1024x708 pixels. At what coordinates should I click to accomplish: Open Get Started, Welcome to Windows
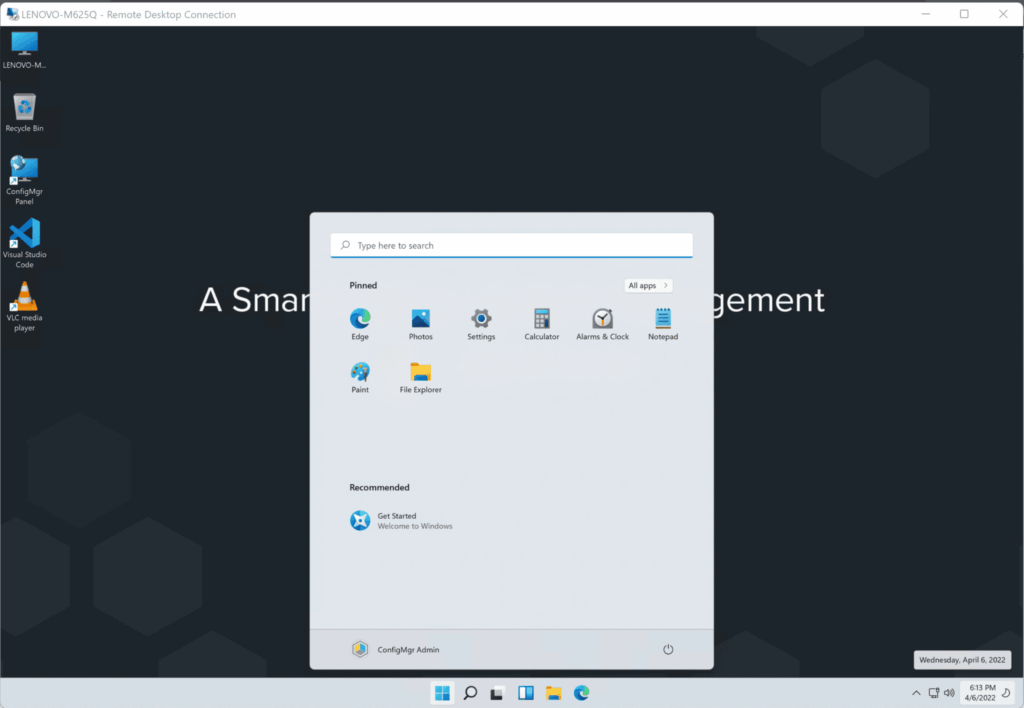tap(400, 520)
